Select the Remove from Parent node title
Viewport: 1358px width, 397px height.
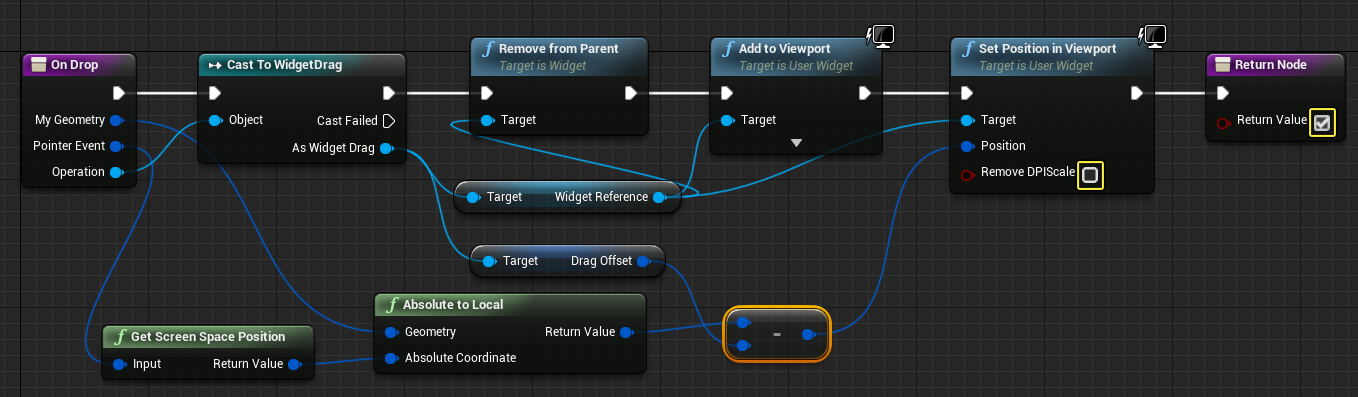click(x=558, y=48)
